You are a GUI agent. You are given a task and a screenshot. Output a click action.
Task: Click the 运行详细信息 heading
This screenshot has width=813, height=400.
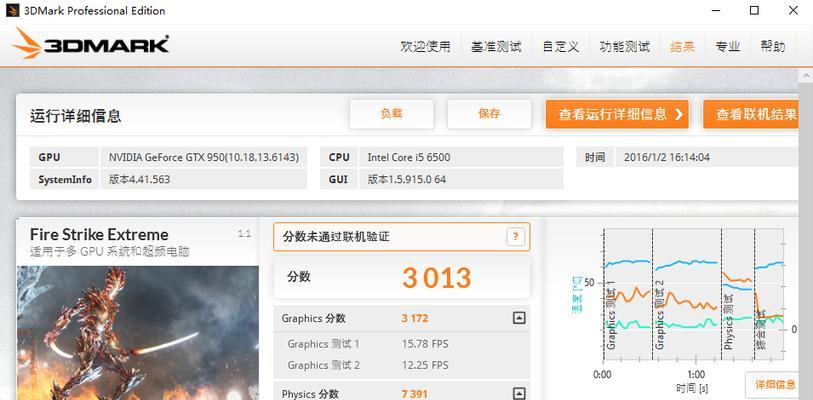coord(75,116)
